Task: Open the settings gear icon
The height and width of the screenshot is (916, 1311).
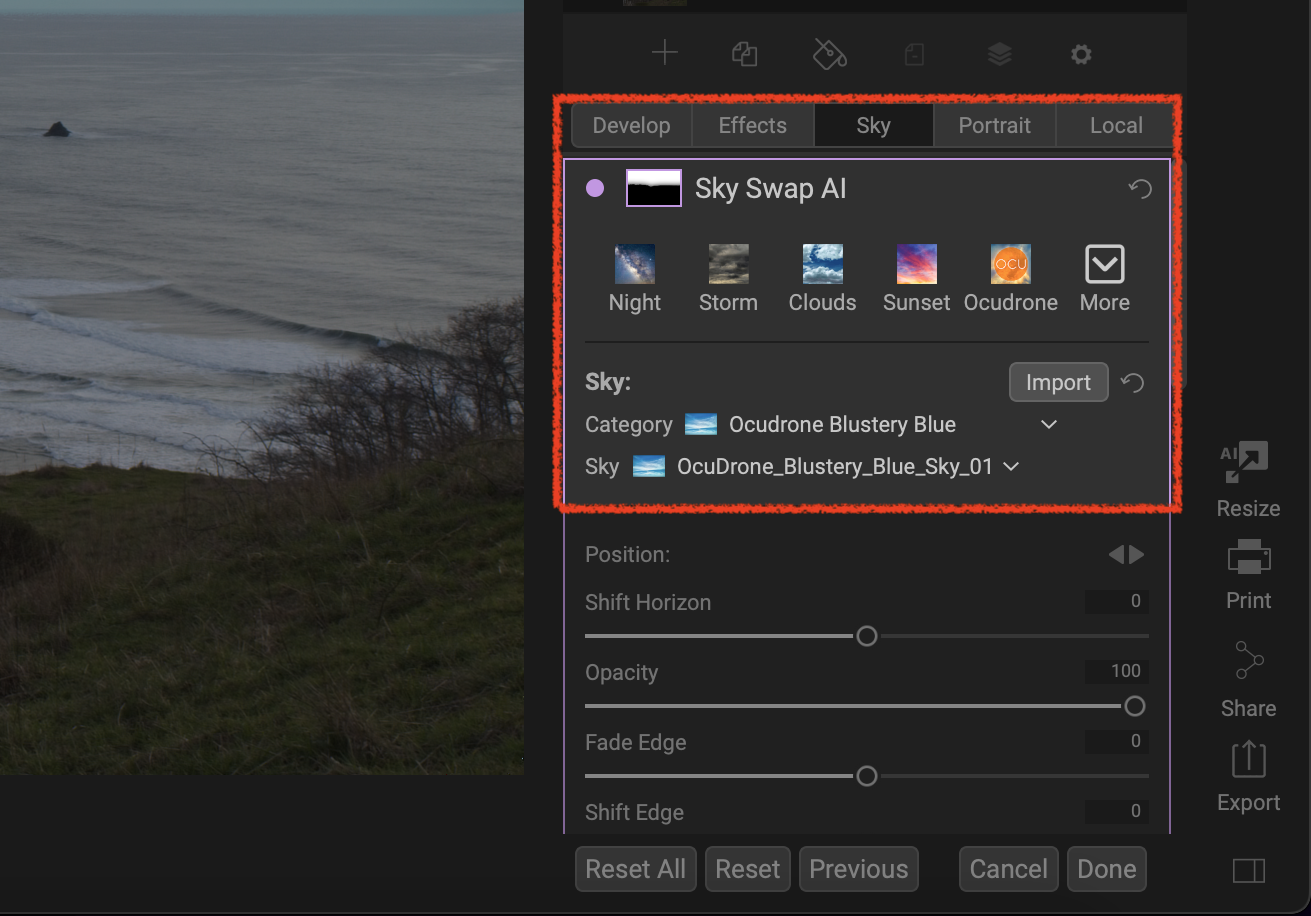Action: click(1081, 54)
